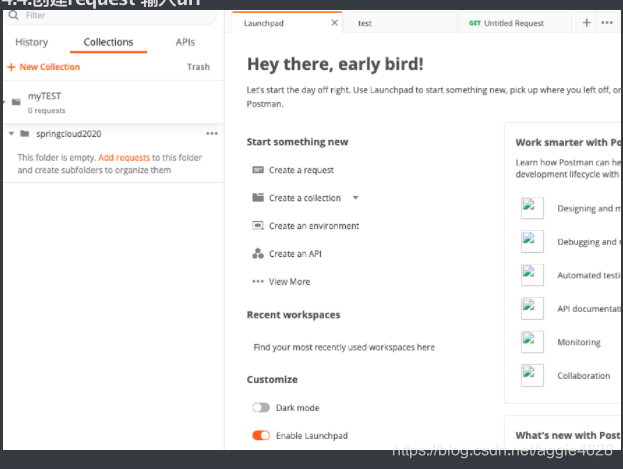Open the springcloud2020 three-dot options menu

(212, 134)
